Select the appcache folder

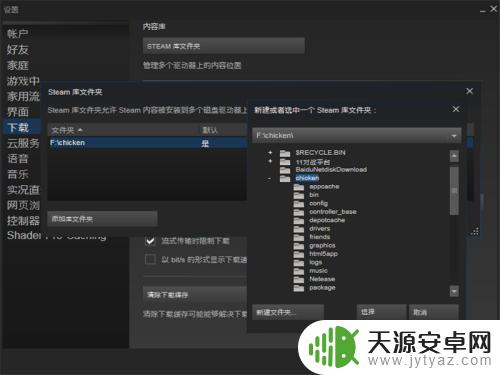(x=324, y=187)
